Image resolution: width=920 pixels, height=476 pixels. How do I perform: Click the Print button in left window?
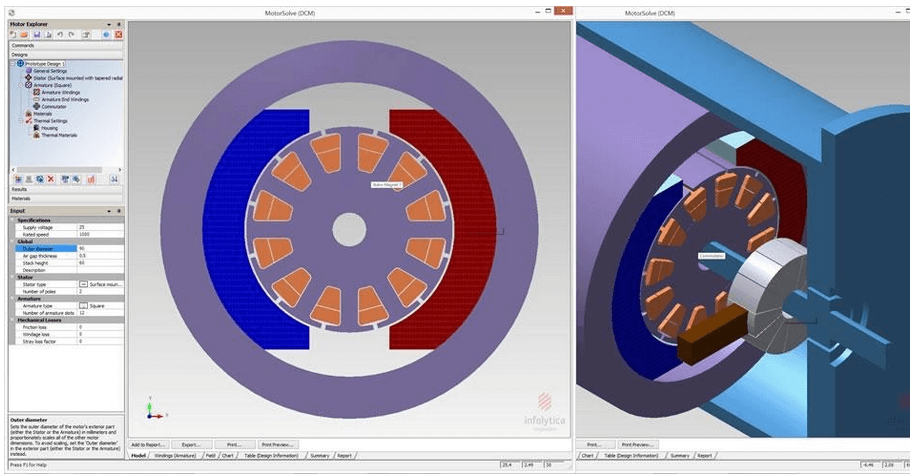(234, 445)
